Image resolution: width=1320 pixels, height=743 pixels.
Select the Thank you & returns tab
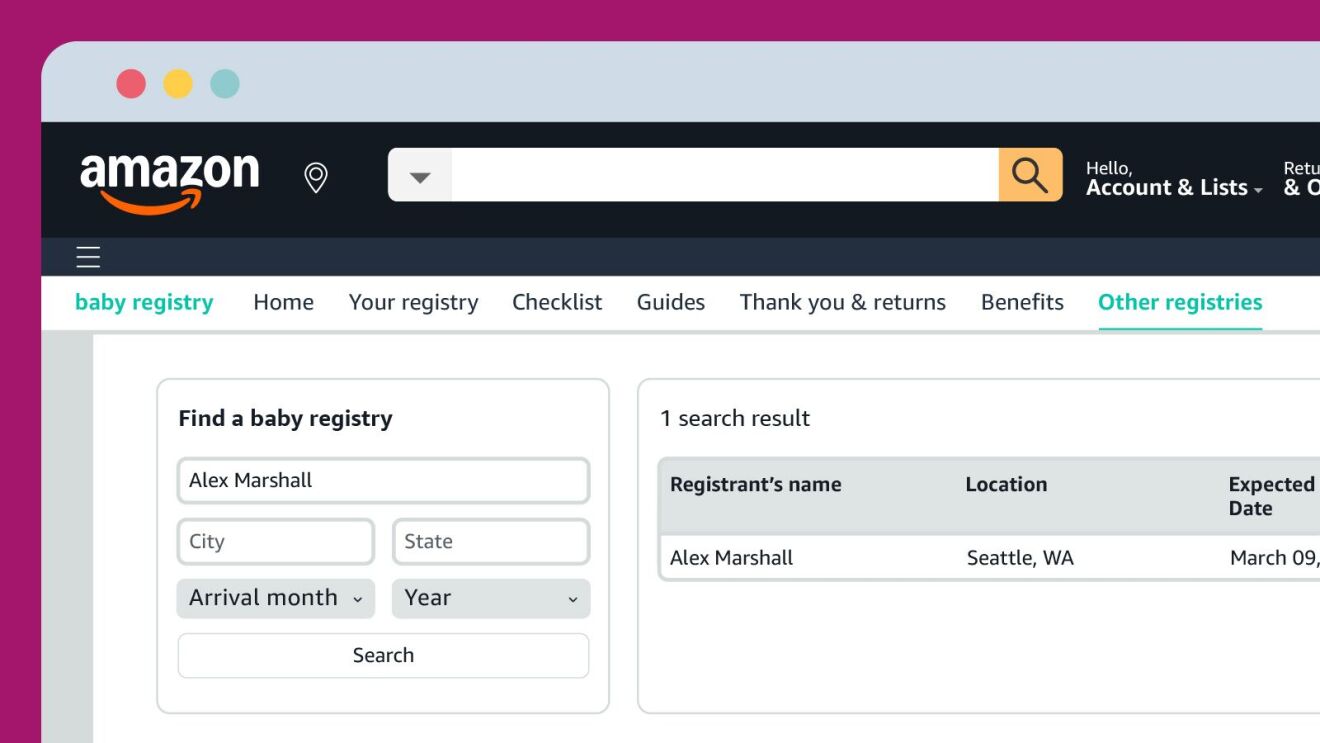tap(842, 302)
